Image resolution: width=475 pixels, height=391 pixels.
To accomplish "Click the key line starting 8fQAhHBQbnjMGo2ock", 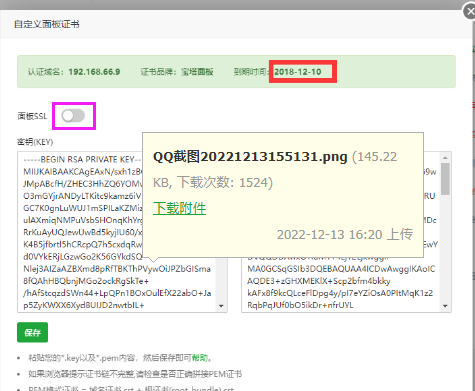I will click(86, 281).
